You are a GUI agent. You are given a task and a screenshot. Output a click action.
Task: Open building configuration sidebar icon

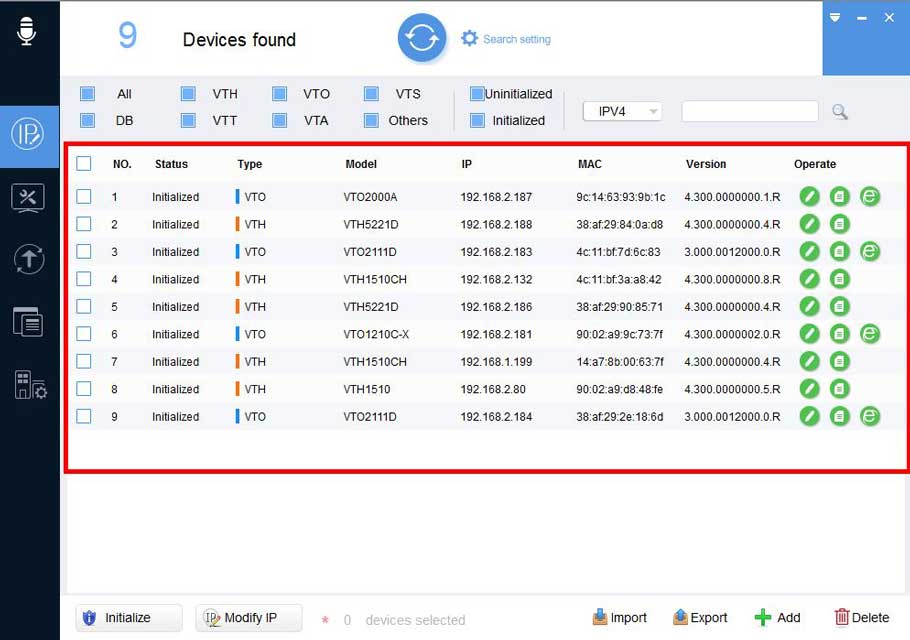[30, 385]
